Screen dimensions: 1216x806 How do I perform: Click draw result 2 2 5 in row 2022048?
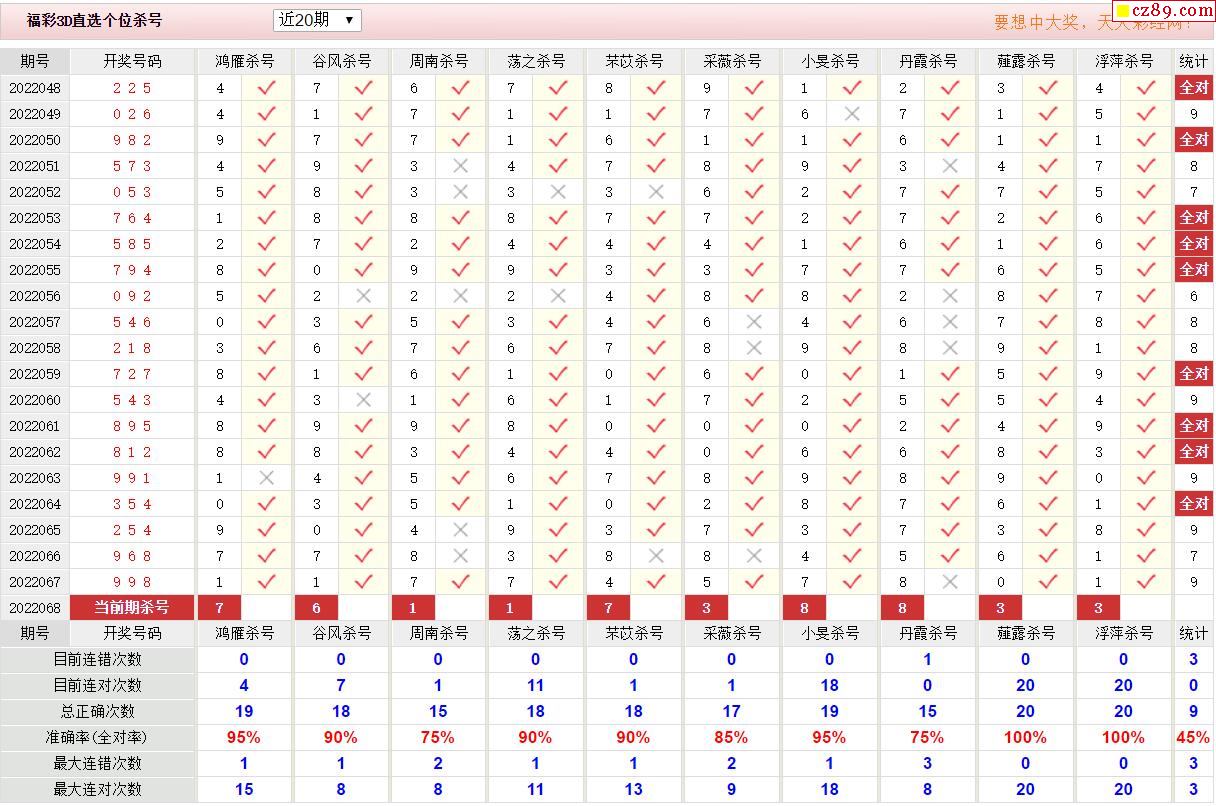[x=132, y=88]
